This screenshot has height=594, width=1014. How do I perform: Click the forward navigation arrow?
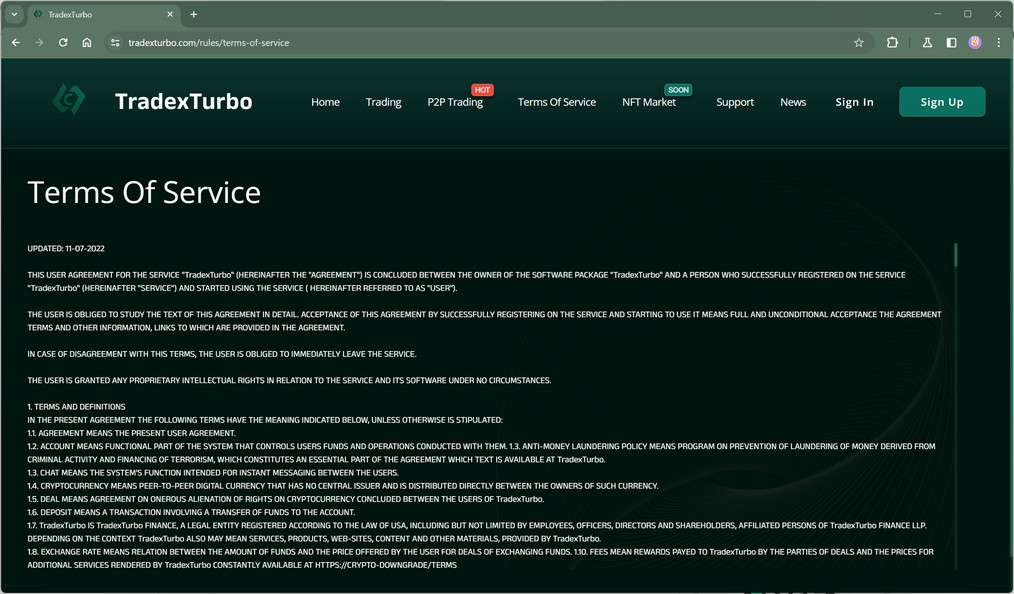[x=39, y=42]
